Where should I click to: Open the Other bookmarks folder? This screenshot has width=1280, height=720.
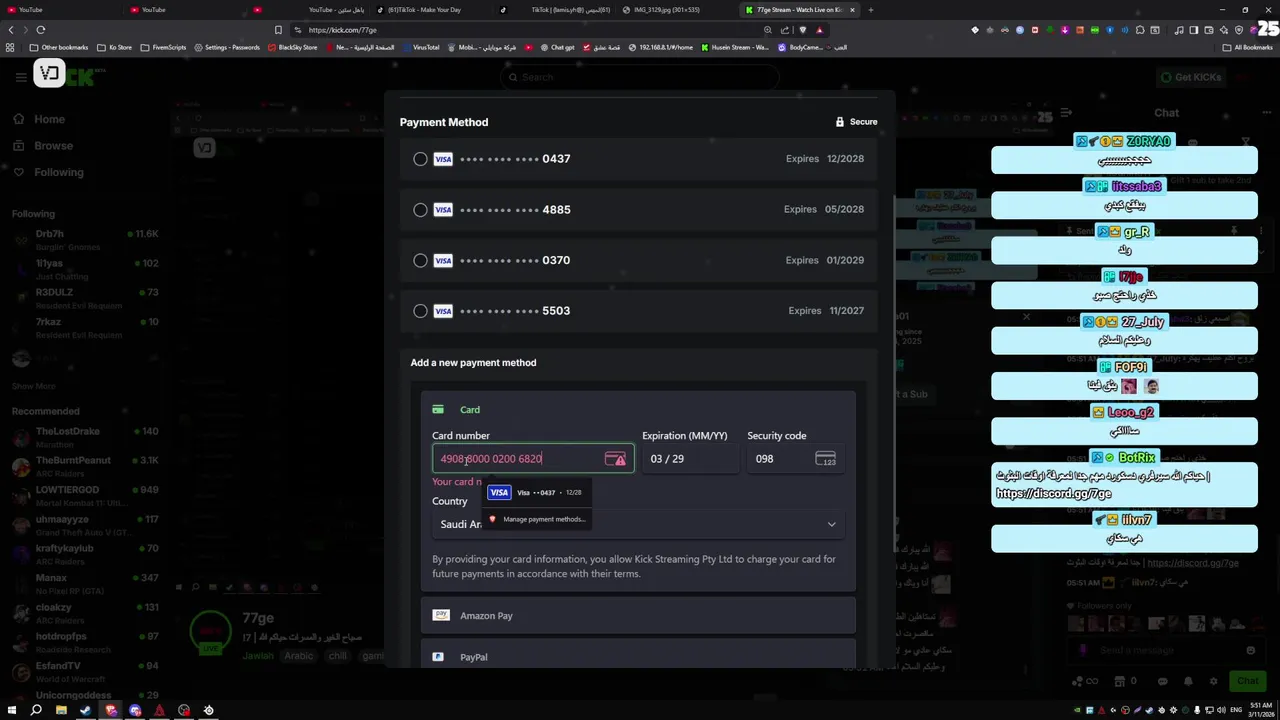59,47
